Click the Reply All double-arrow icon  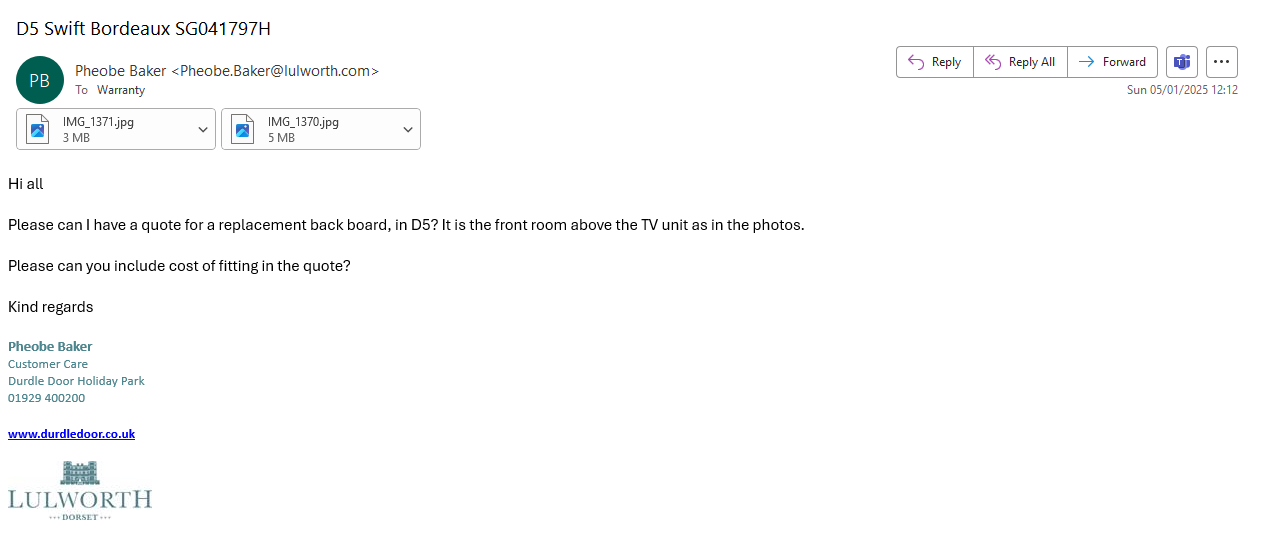pyautogui.click(x=993, y=62)
